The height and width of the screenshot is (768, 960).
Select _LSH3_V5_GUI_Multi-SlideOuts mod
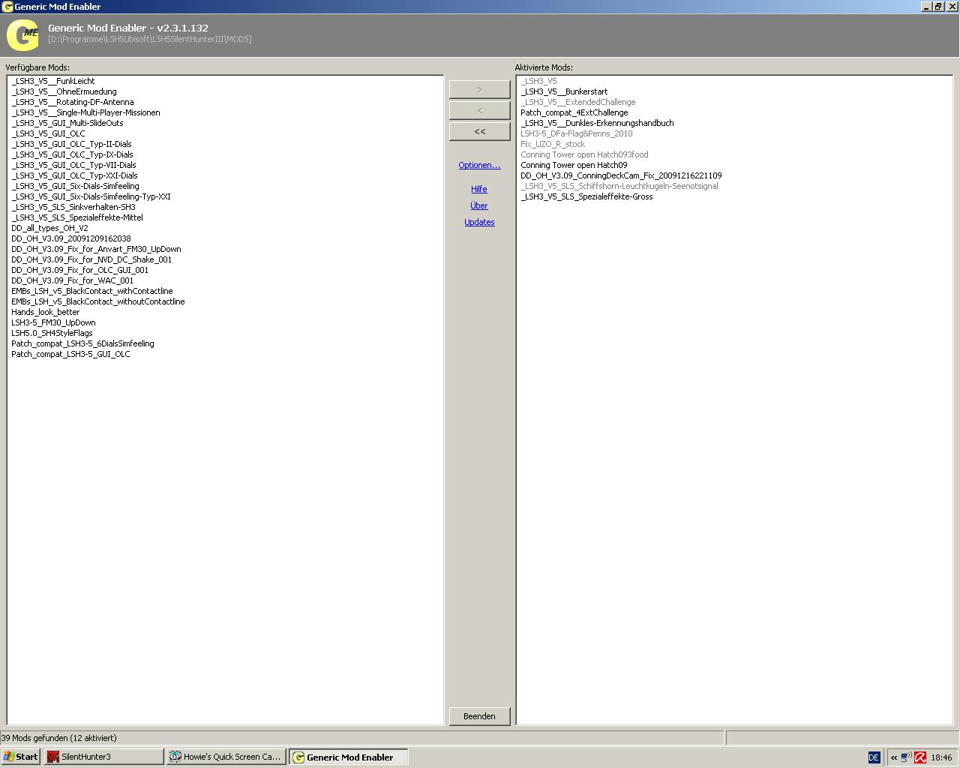click(x=67, y=123)
